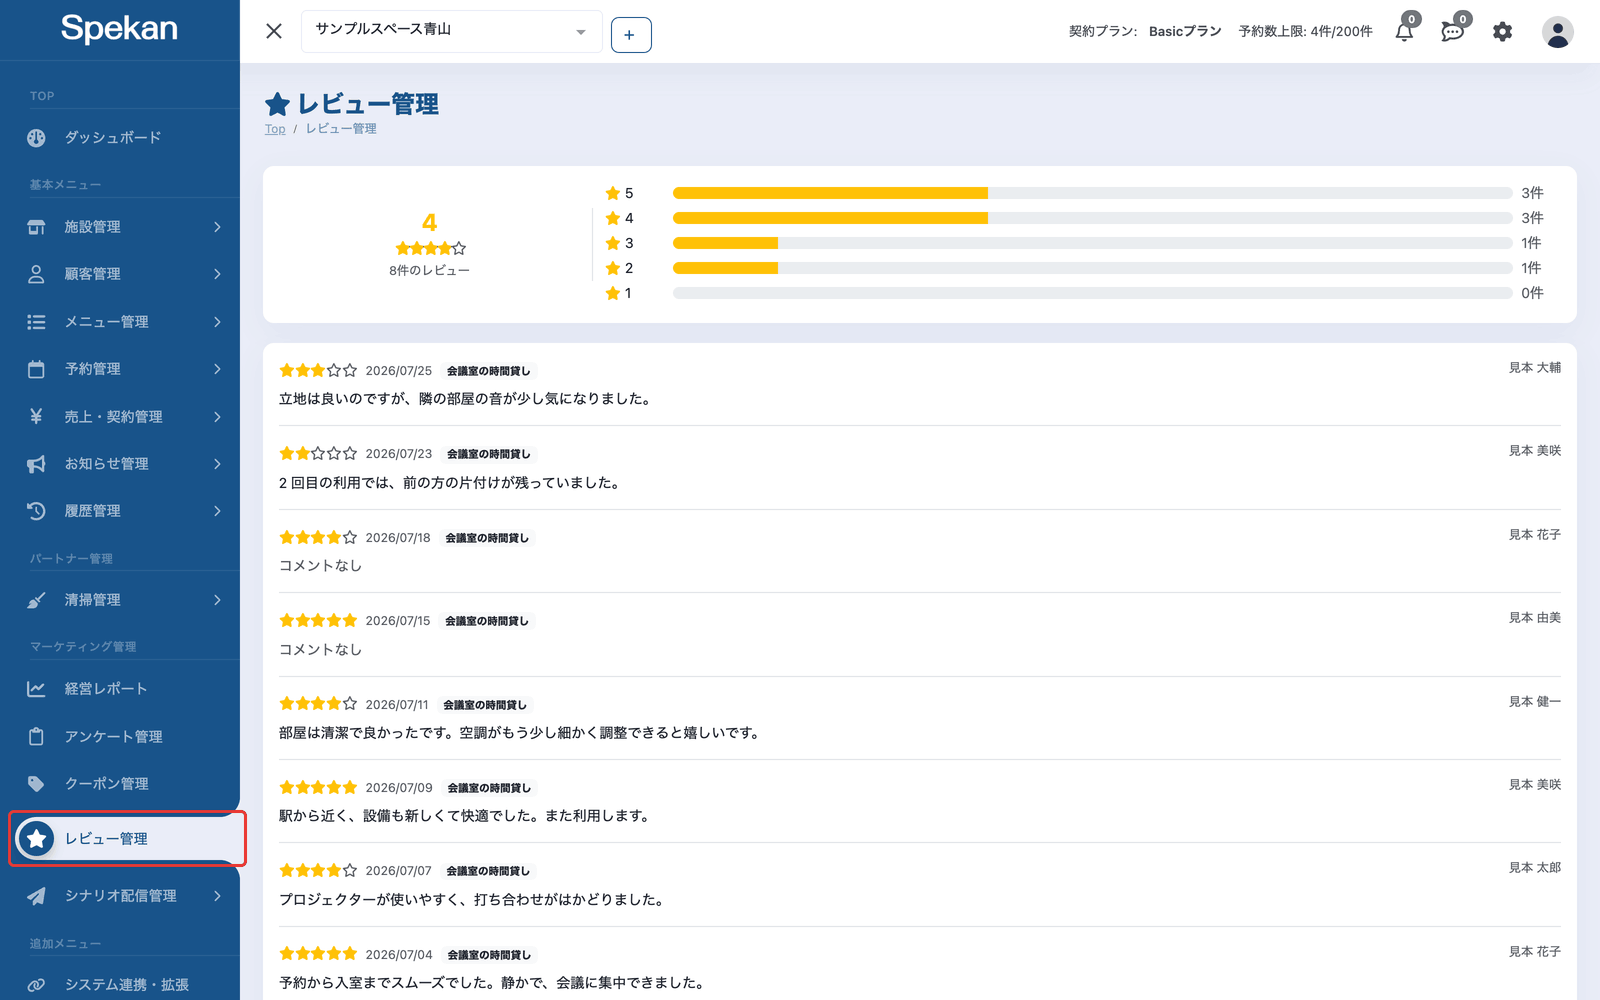The width and height of the screenshot is (1600, 1000).
Task: Click the 清掃管理 broom icon
Action: tap(36, 600)
